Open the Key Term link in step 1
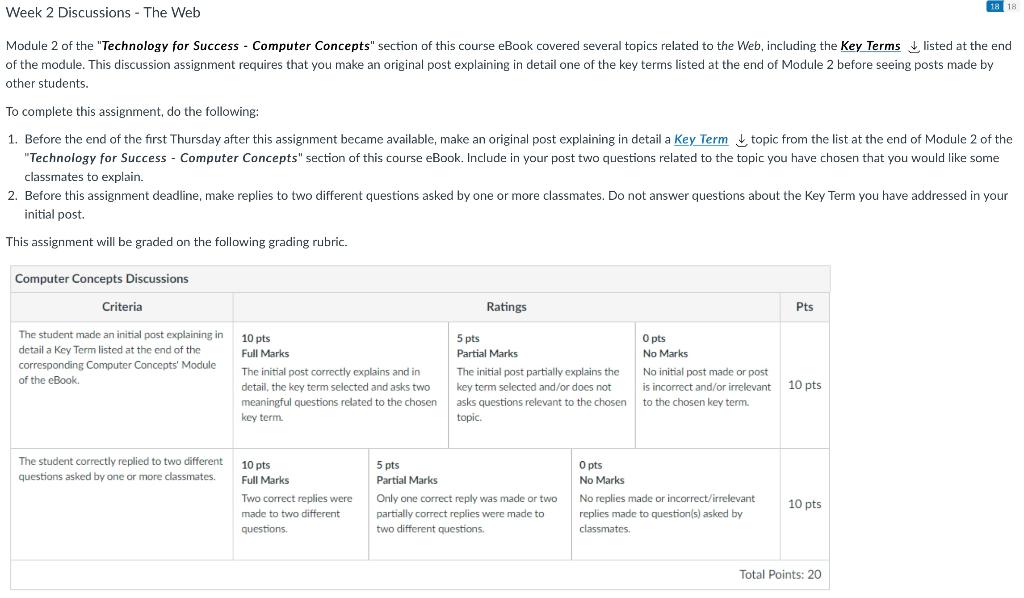The image size is (1024, 598). point(701,139)
